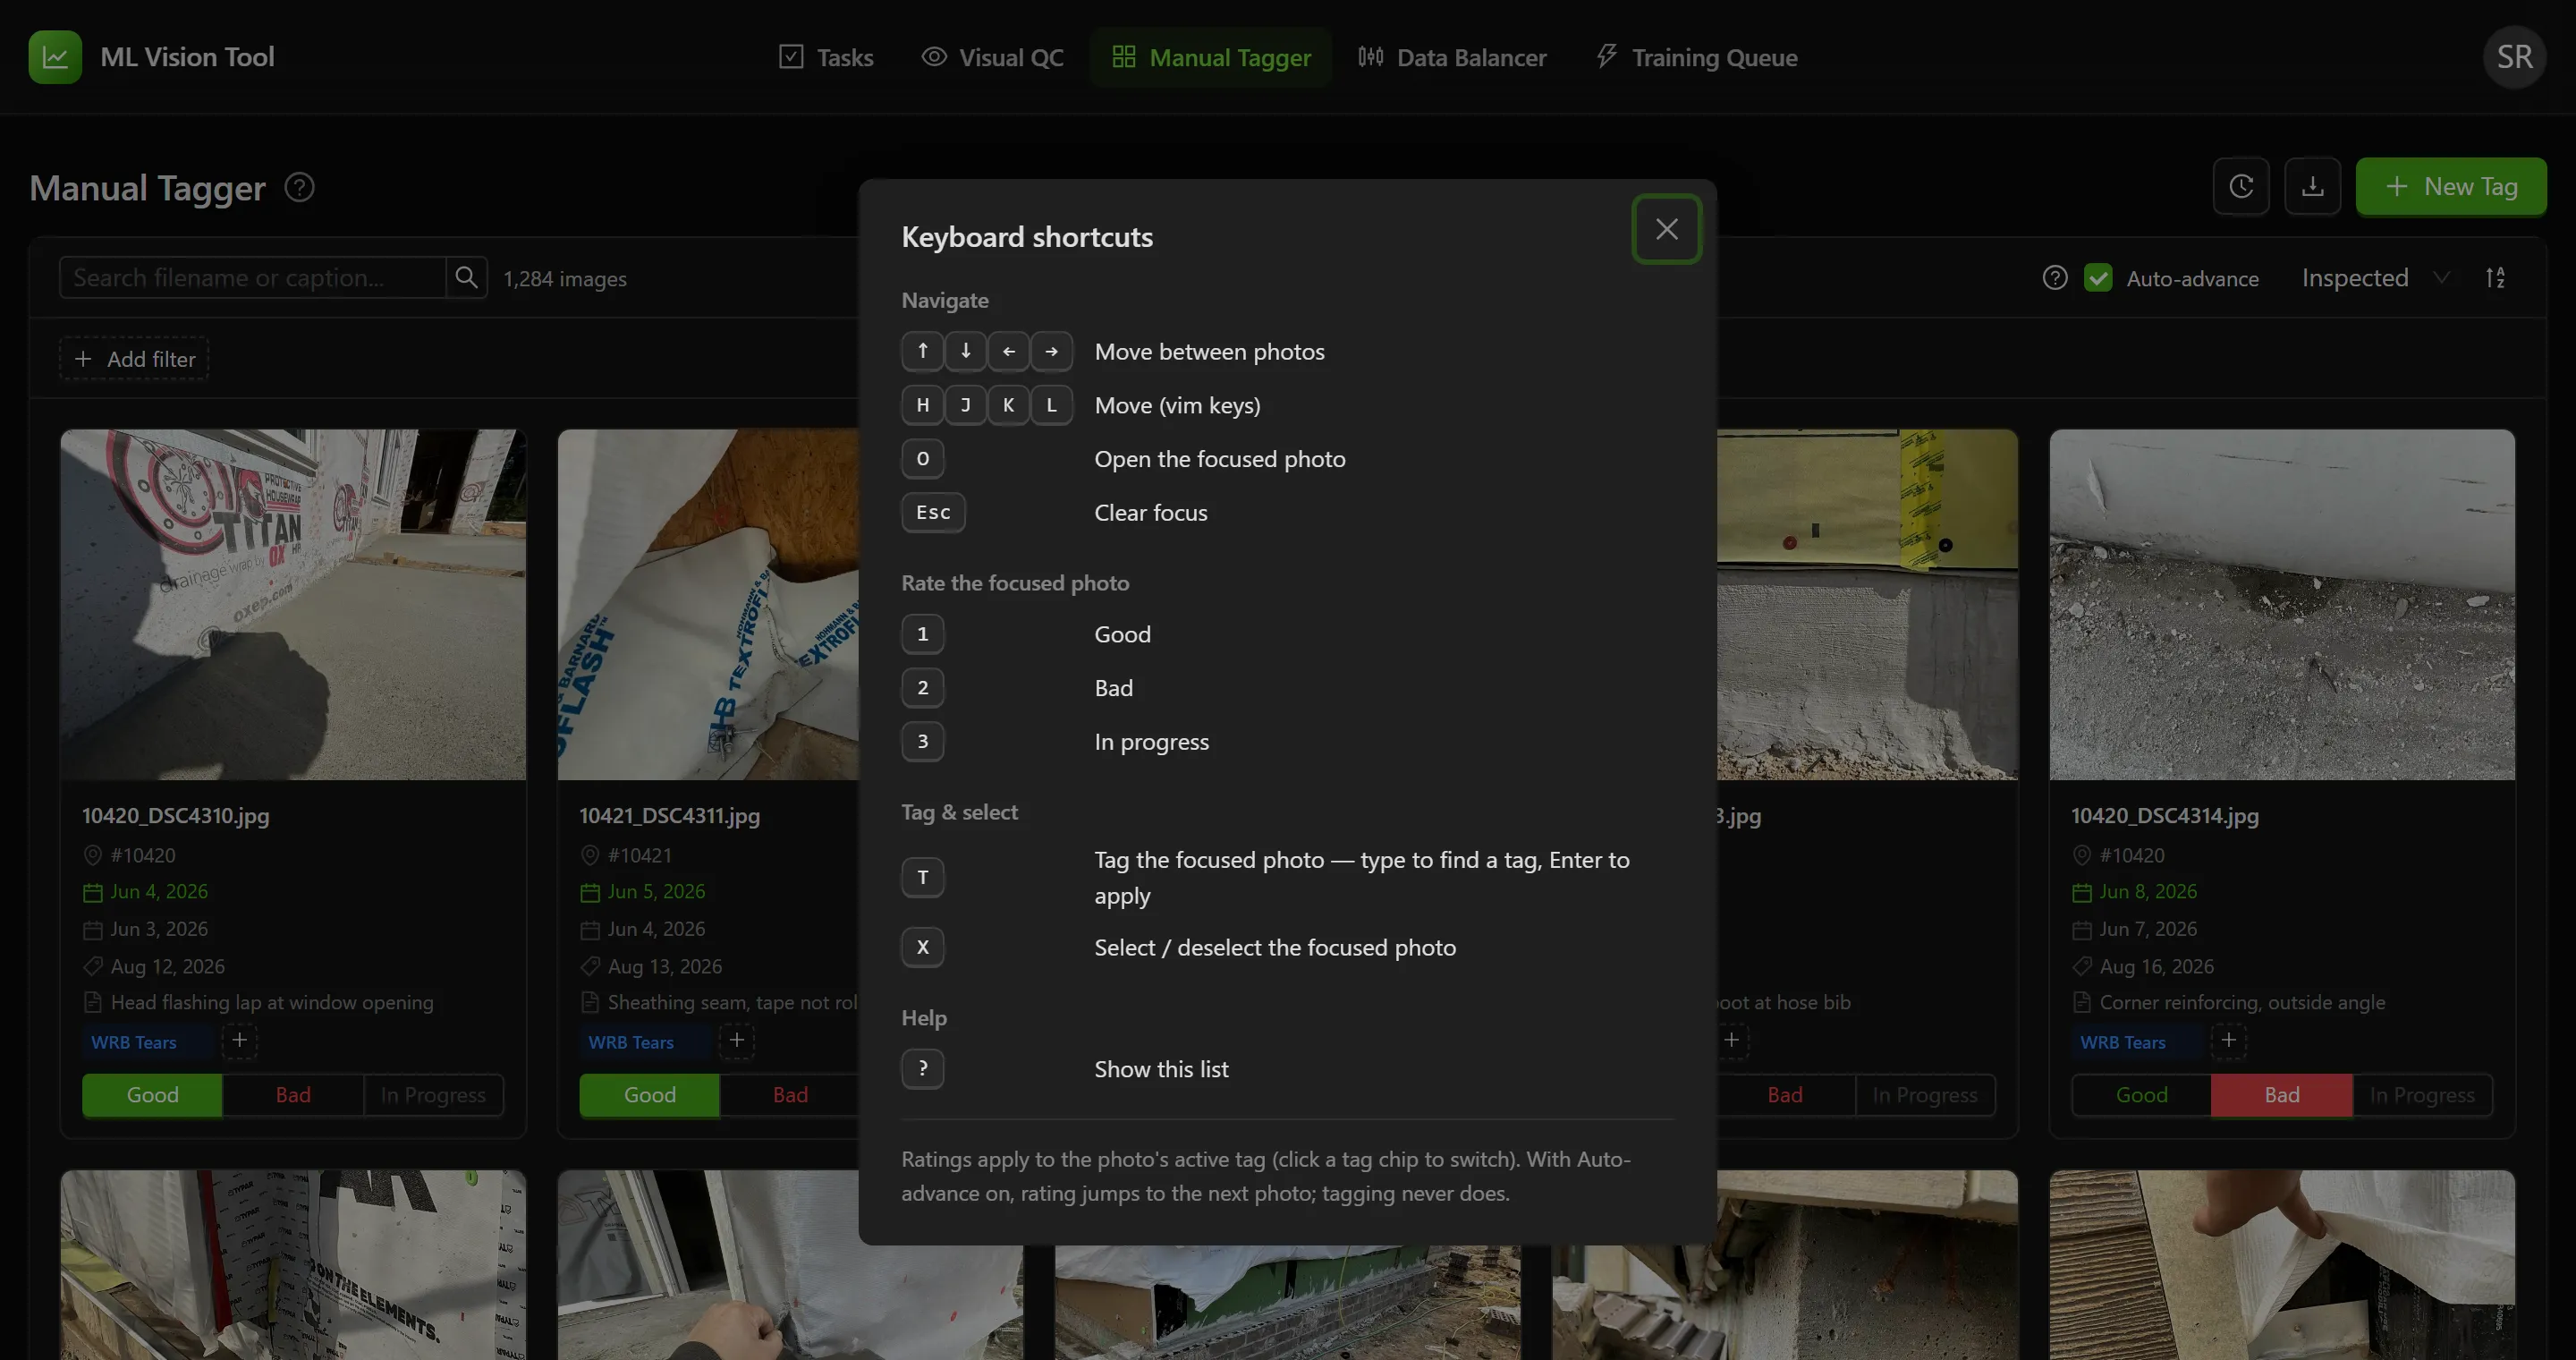This screenshot has height=1360, width=2576.
Task: Click the ML Vision Tool logo icon
Action: point(55,57)
